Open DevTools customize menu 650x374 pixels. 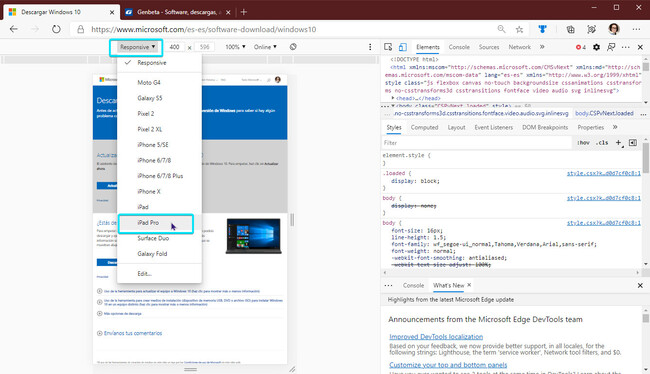click(626, 47)
